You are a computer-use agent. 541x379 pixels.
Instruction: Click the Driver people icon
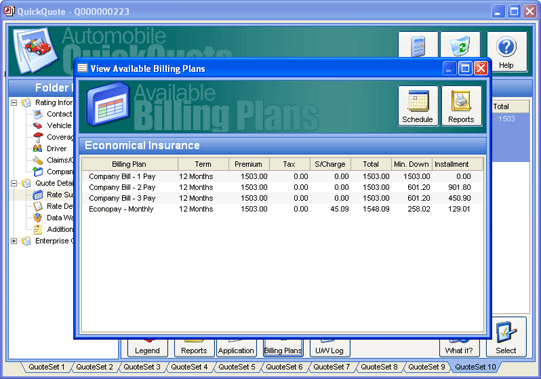point(38,148)
